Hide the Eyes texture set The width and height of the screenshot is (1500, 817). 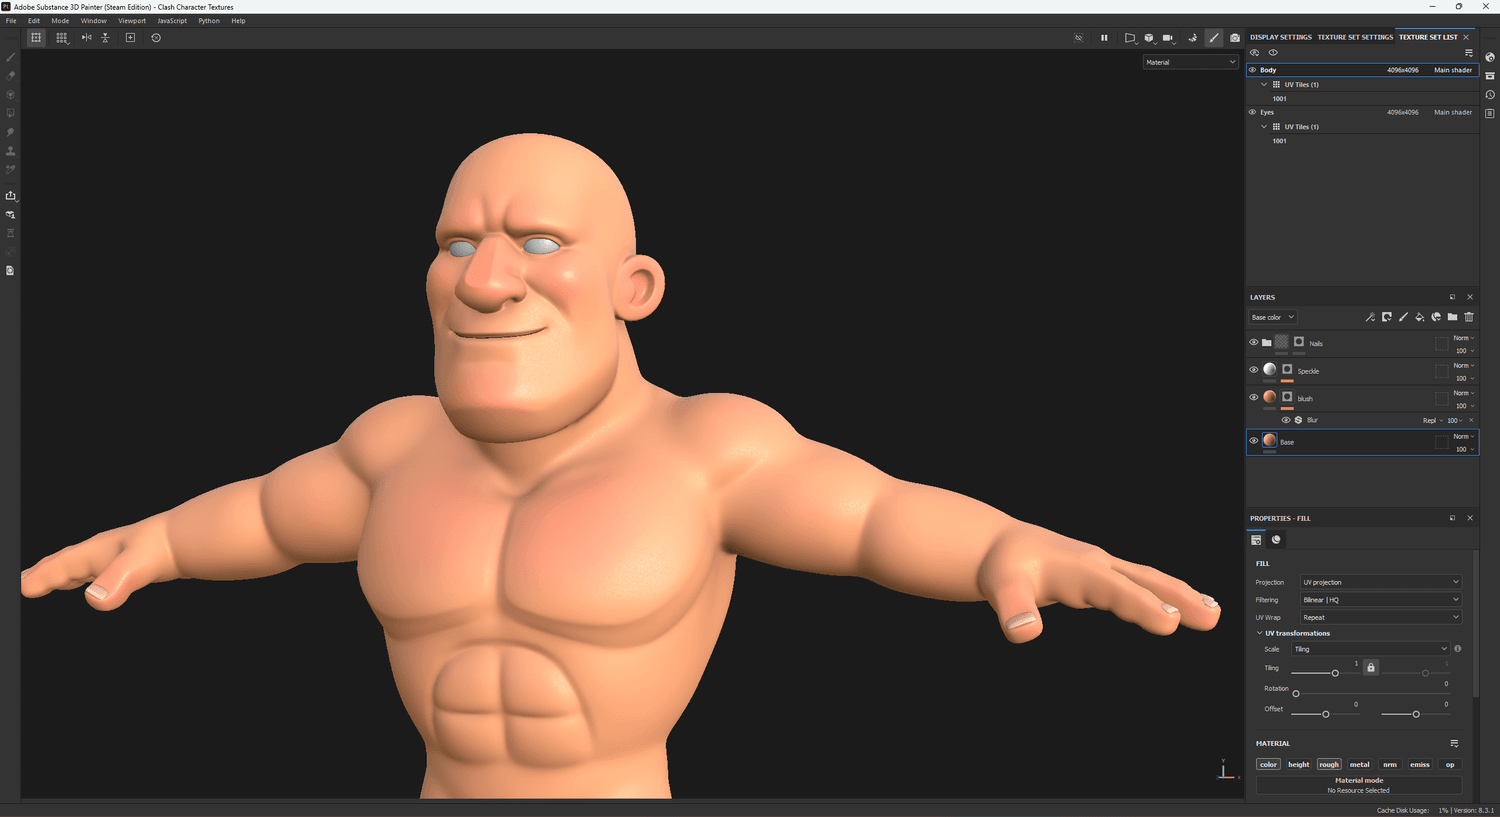1252,112
